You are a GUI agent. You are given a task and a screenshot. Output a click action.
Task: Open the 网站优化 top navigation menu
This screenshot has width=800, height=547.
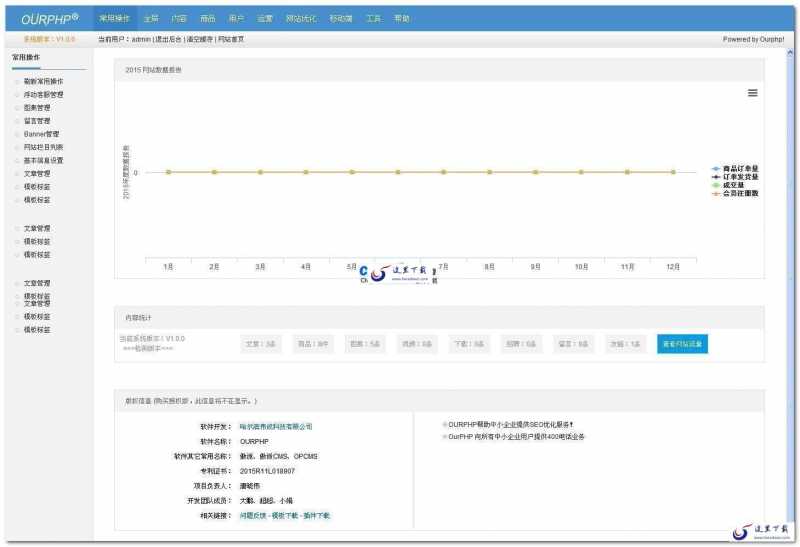click(301, 18)
